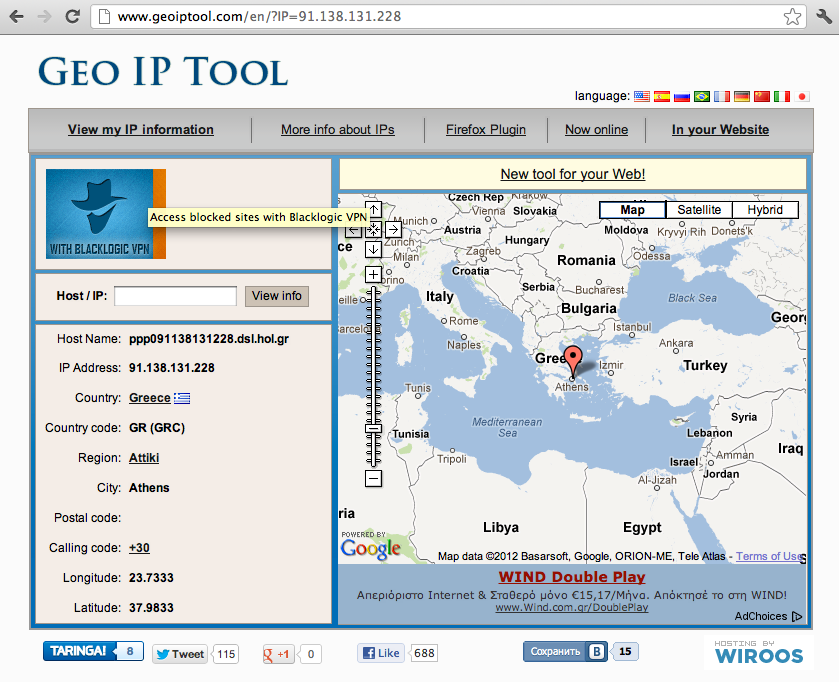Click the Facebook Like button
The width and height of the screenshot is (839, 682).
pyautogui.click(x=382, y=653)
